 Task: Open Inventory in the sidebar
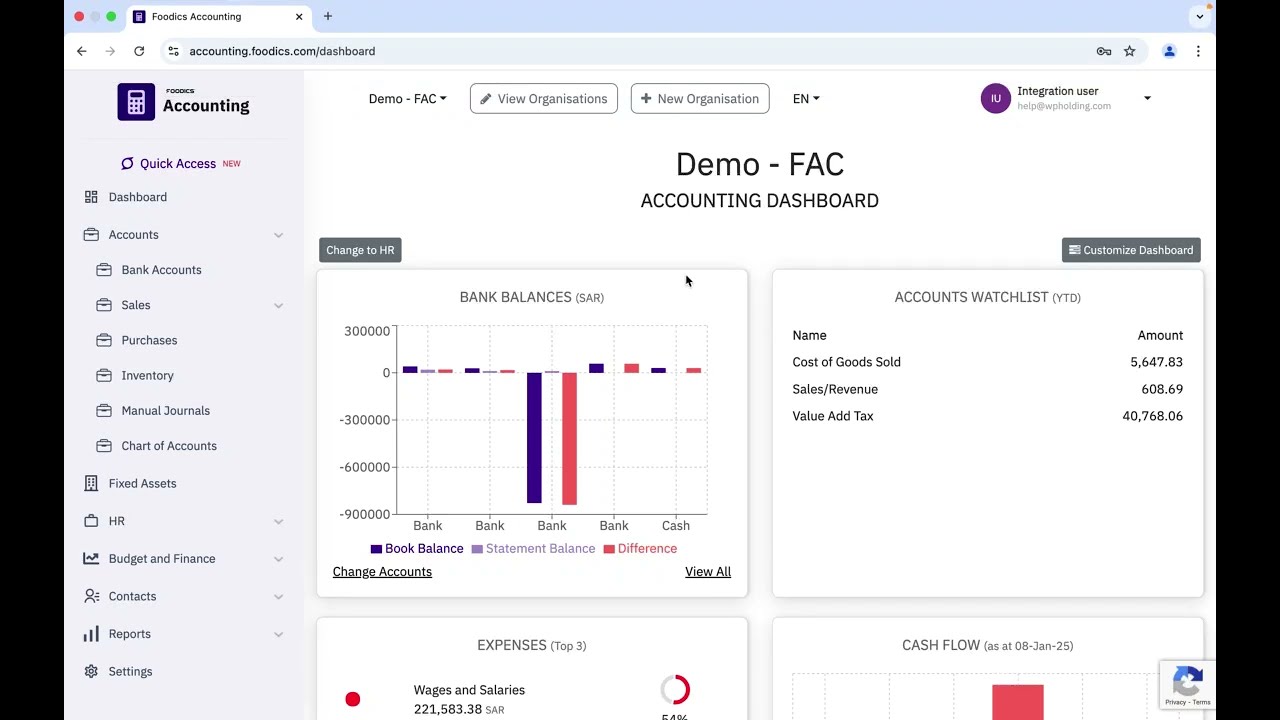147,375
